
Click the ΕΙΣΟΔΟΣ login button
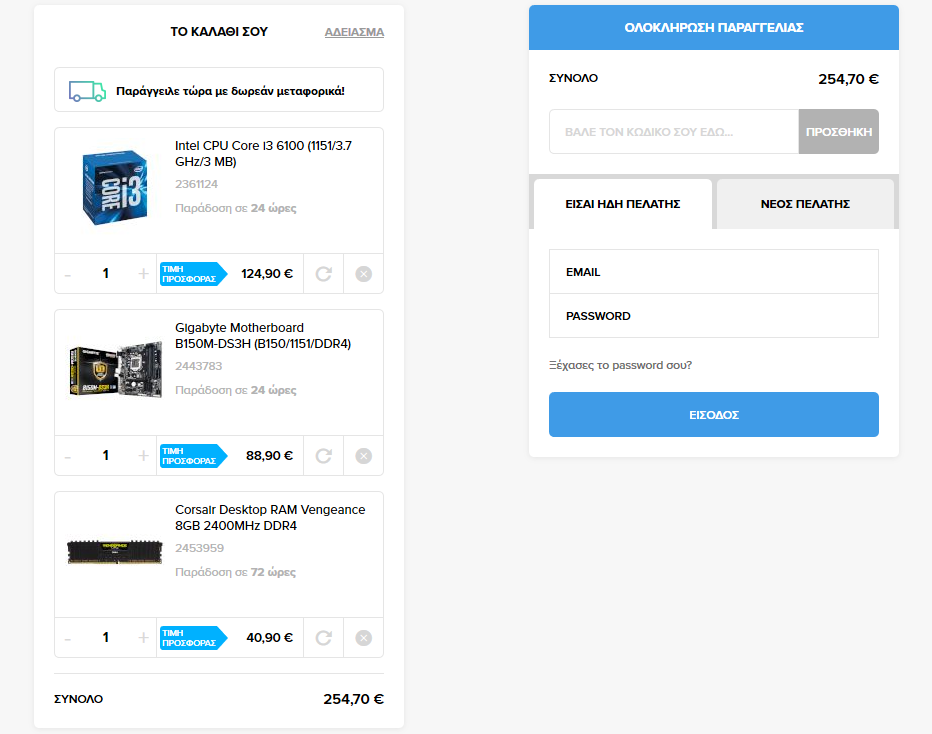tap(714, 415)
